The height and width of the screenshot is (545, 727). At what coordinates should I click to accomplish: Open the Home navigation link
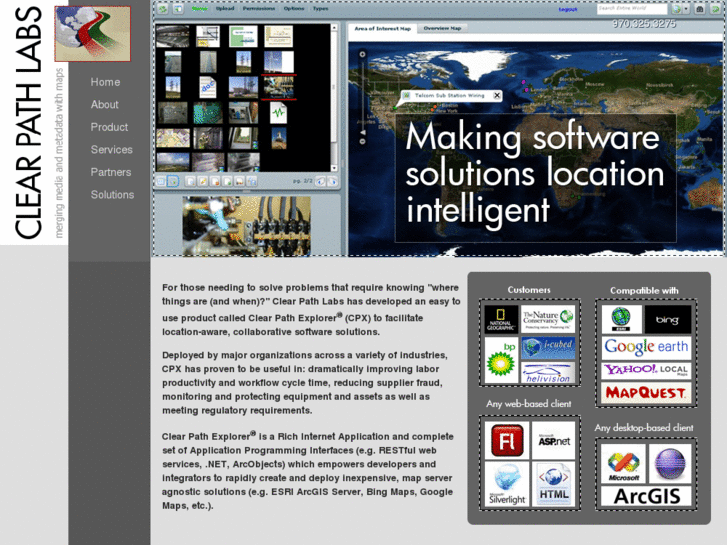105,82
